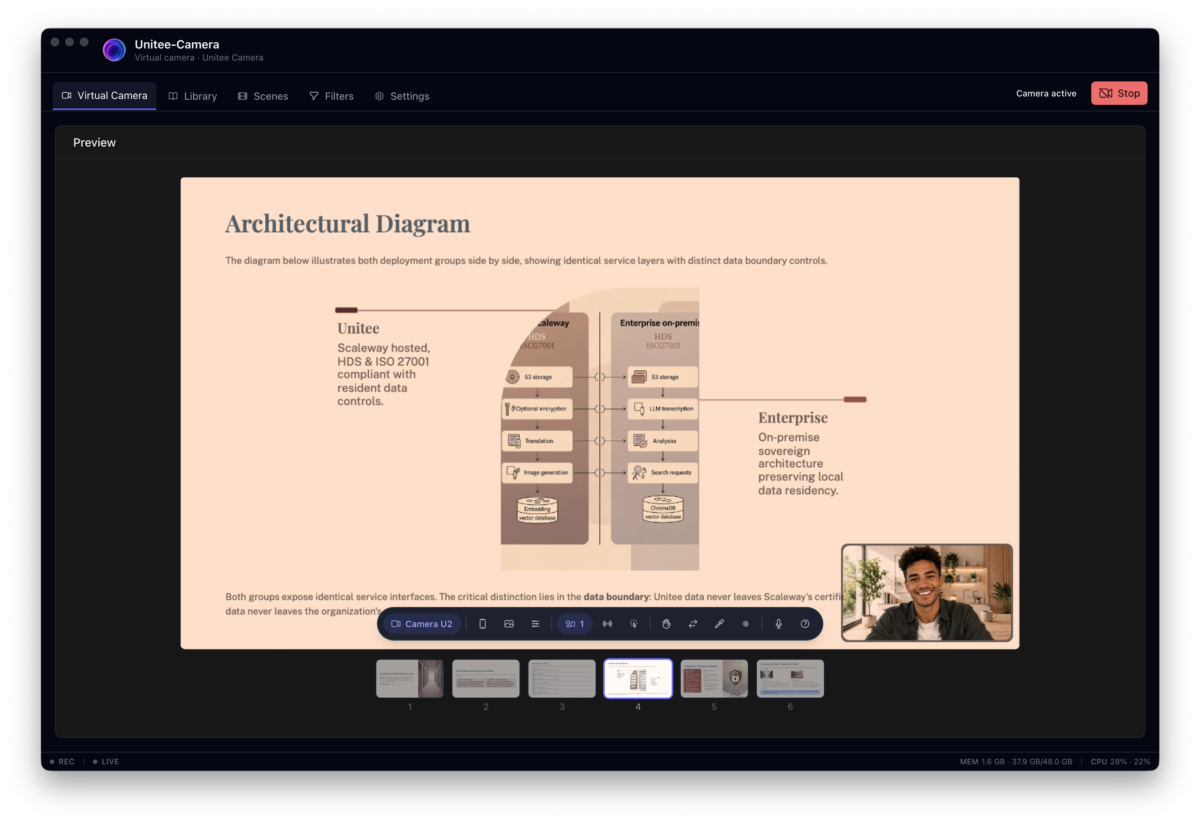Open the image background icon in toolbar
The height and width of the screenshot is (825, 1200).
(509, 624)
